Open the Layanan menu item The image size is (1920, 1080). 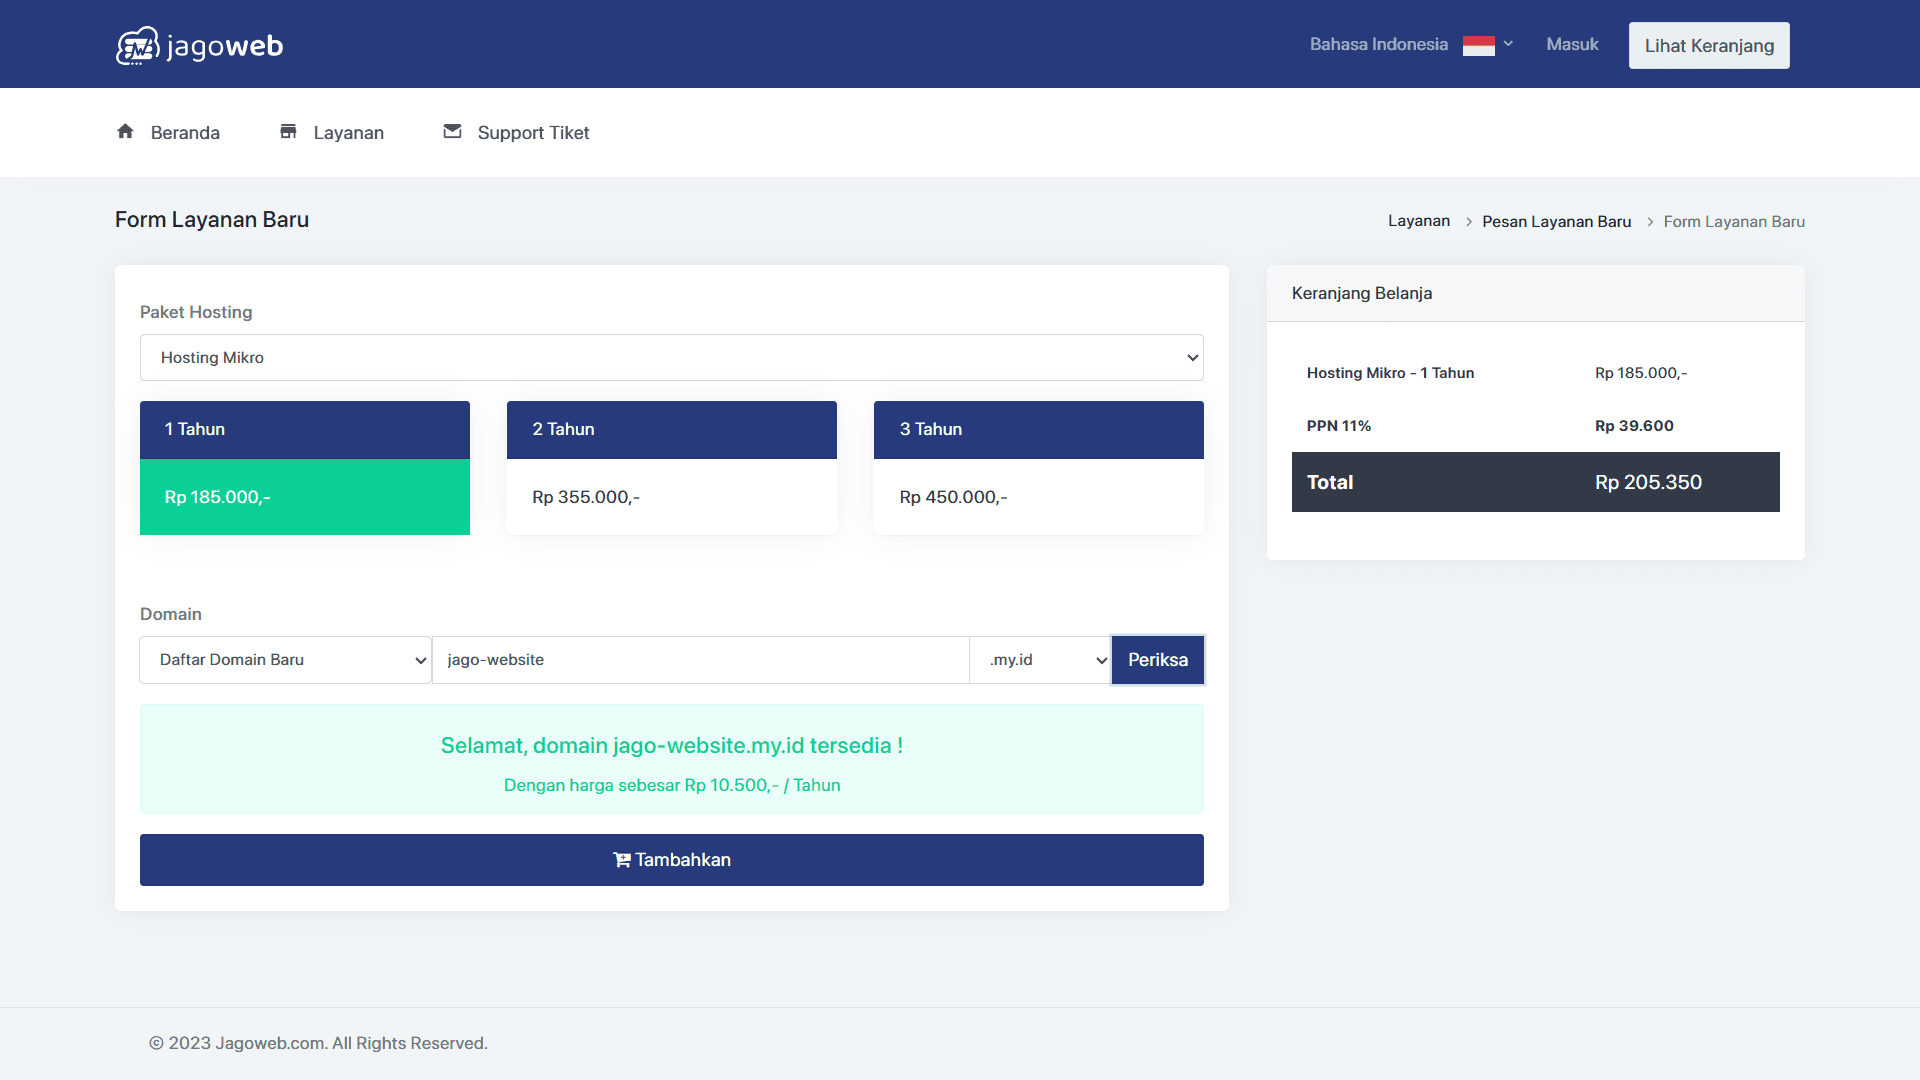(x=331, y=132)
